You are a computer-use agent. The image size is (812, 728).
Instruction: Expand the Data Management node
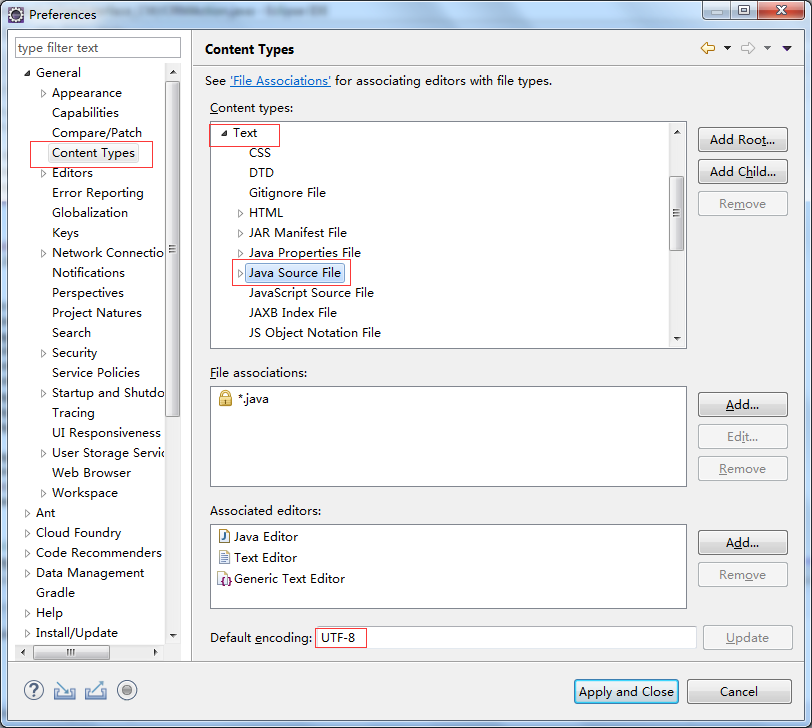[27, 573]
